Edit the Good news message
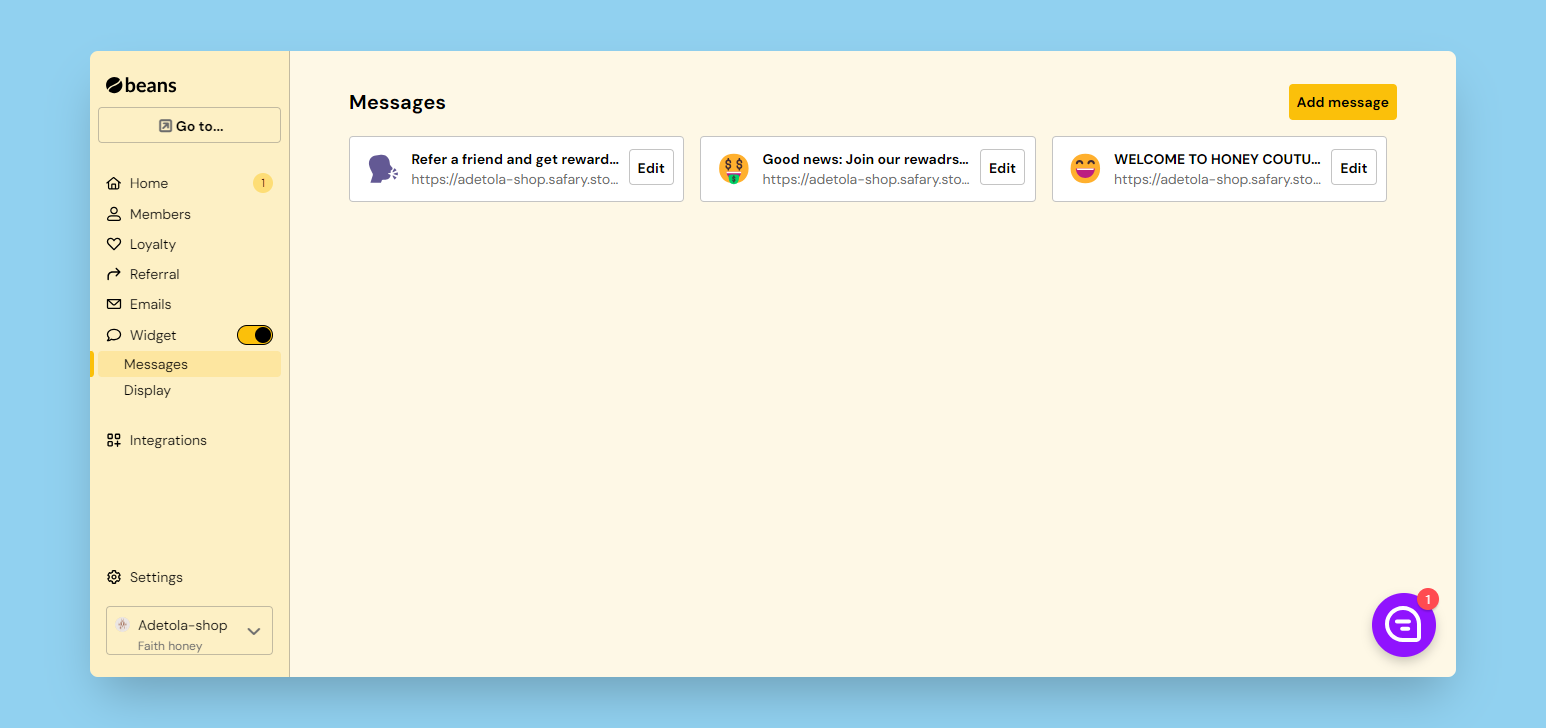Viewport: 1546px width, 728px height. pyautogui.click(x=1002, y=168)
